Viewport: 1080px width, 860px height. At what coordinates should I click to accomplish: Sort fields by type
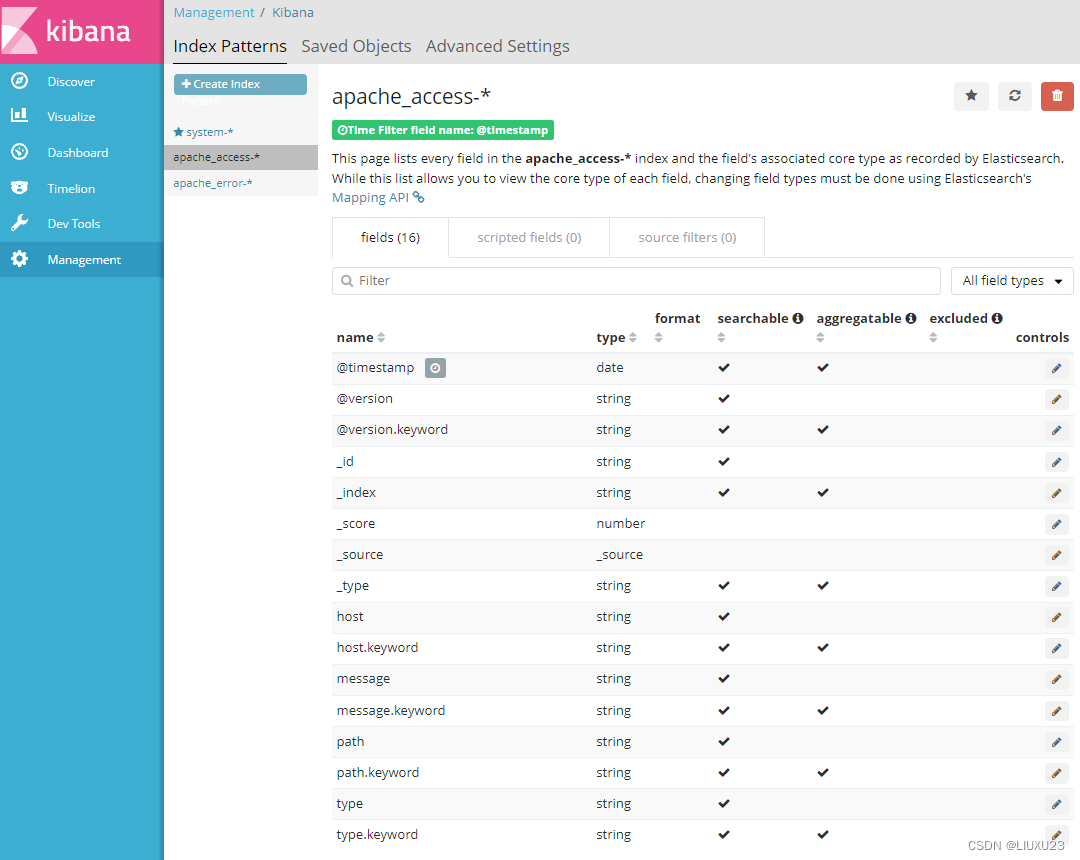[x=633, y=337]
